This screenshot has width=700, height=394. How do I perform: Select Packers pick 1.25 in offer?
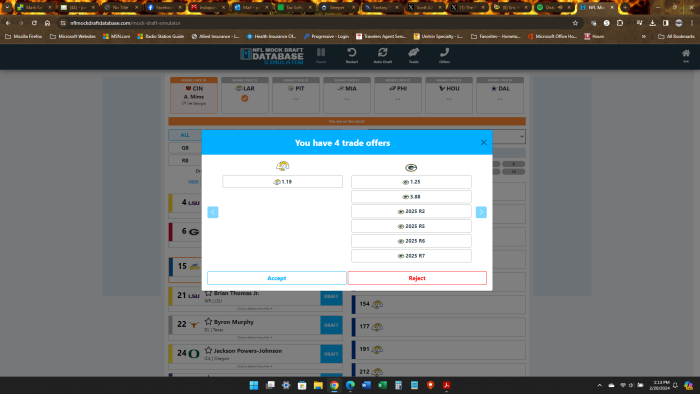click(411, 182)
